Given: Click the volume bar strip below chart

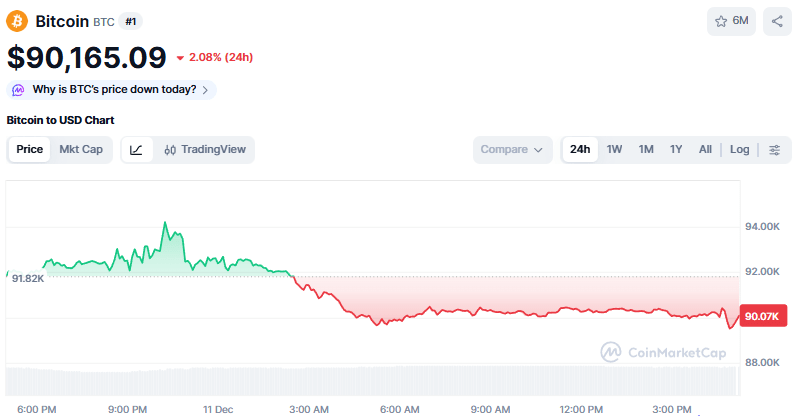Looking at the screenshot, I should tap(370, 381).
